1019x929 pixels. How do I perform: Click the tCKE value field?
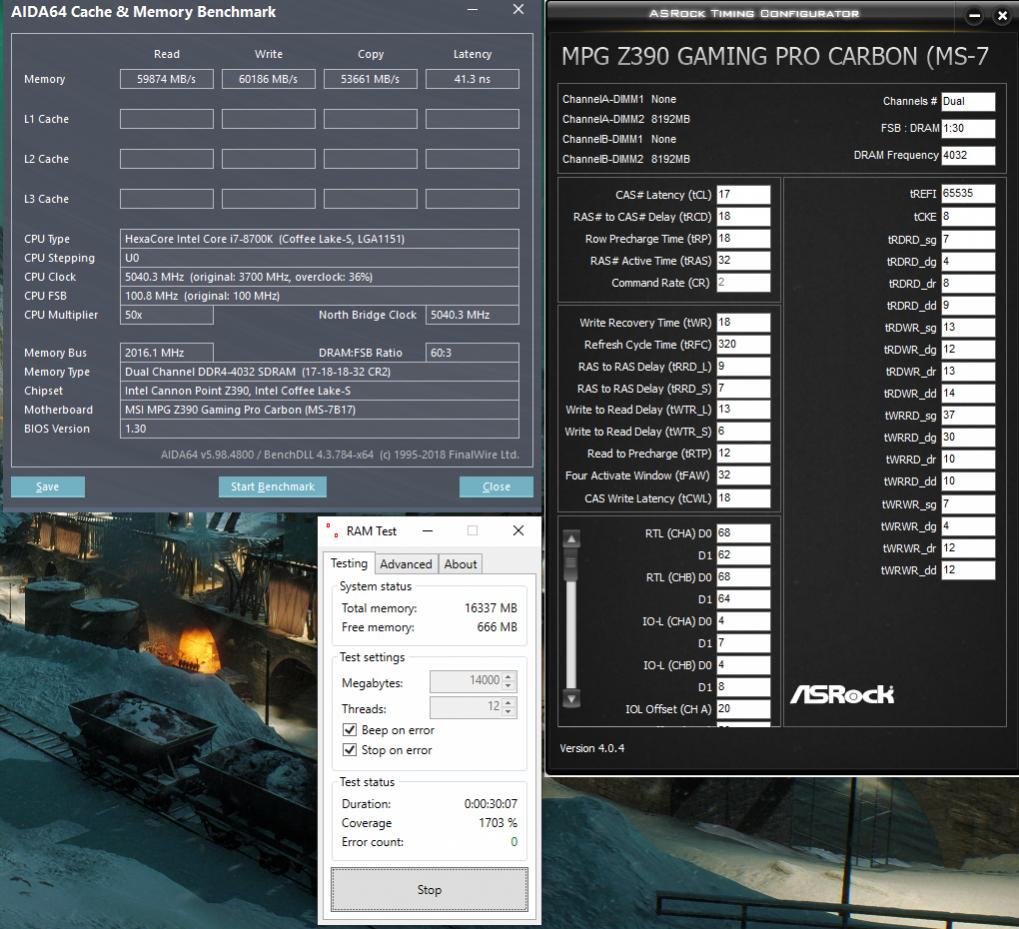tap(968, 216)
